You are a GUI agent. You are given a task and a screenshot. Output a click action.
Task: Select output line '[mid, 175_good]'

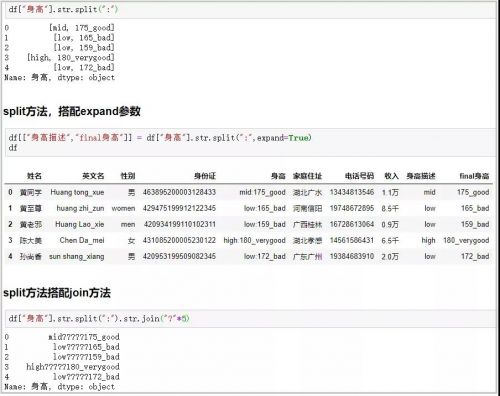(82, 28)
